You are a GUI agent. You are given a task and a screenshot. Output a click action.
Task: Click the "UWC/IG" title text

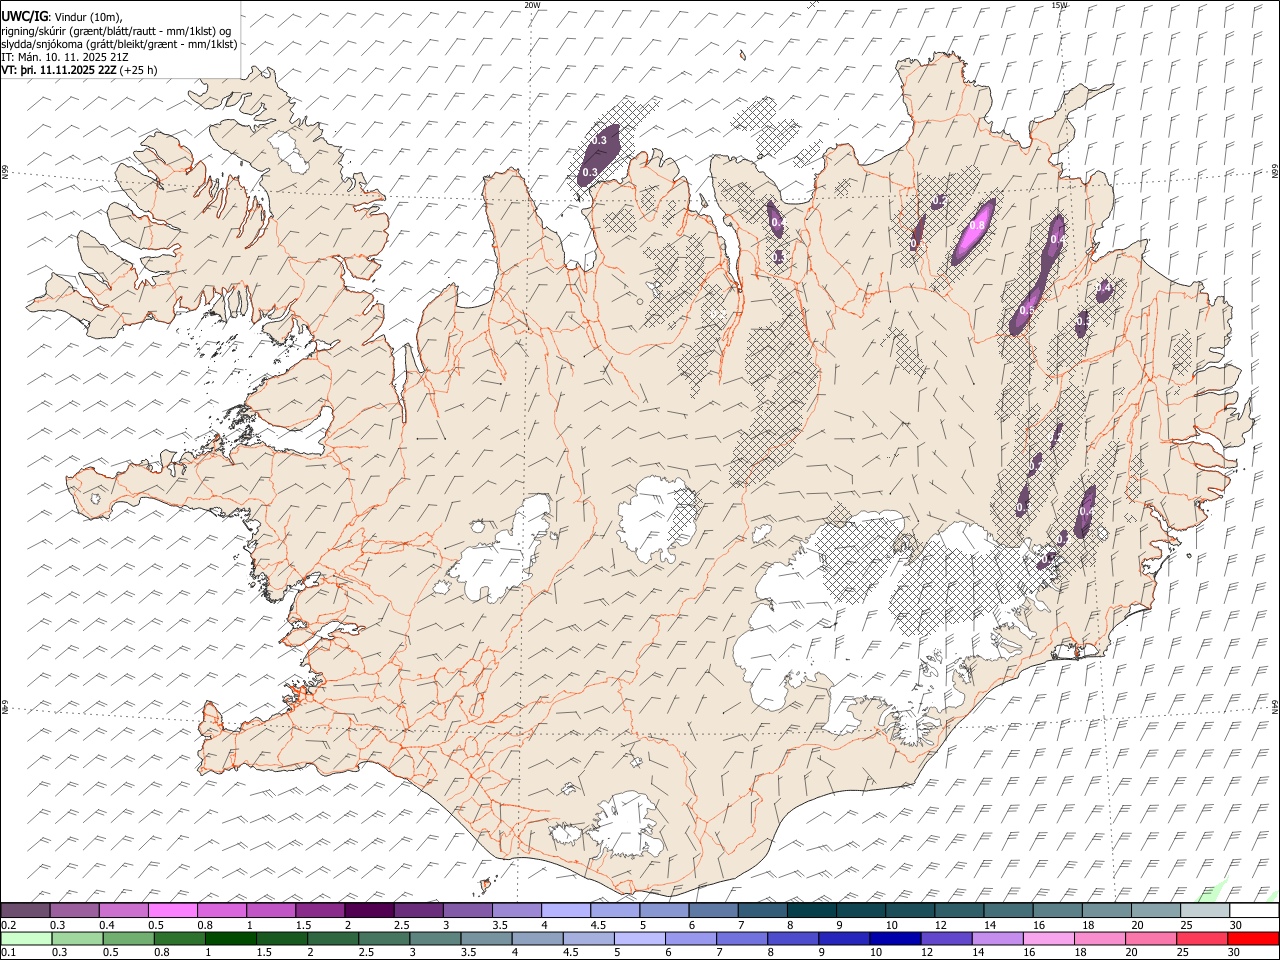(23, 17)
